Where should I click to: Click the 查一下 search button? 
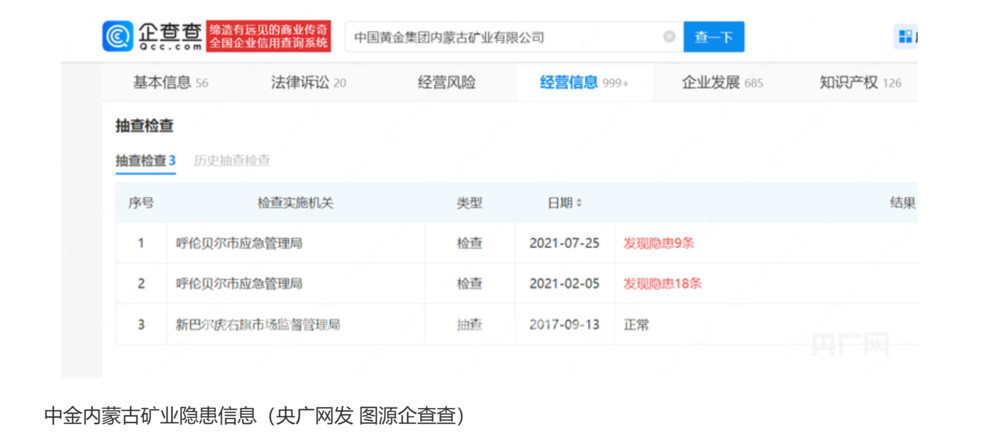pos(714,37)
